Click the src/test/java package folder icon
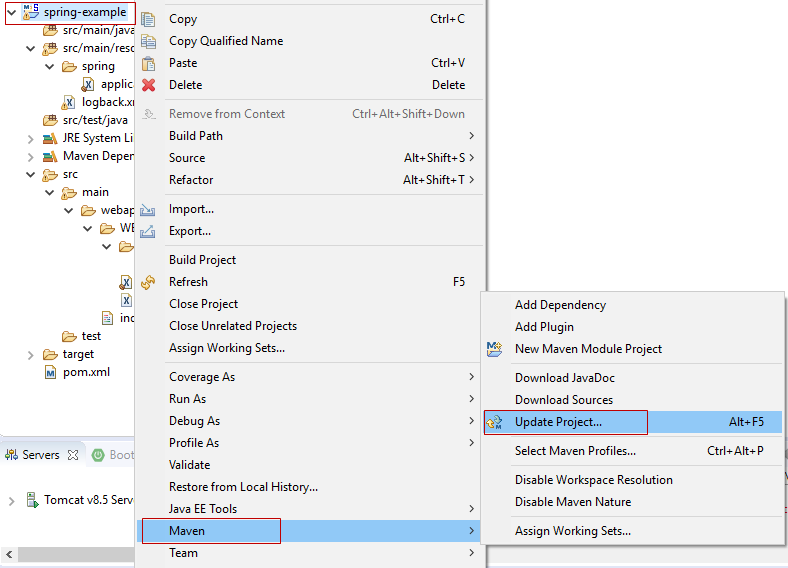This screenshot has width=788, height=568. pyautogui.click(x=50, y=120)
